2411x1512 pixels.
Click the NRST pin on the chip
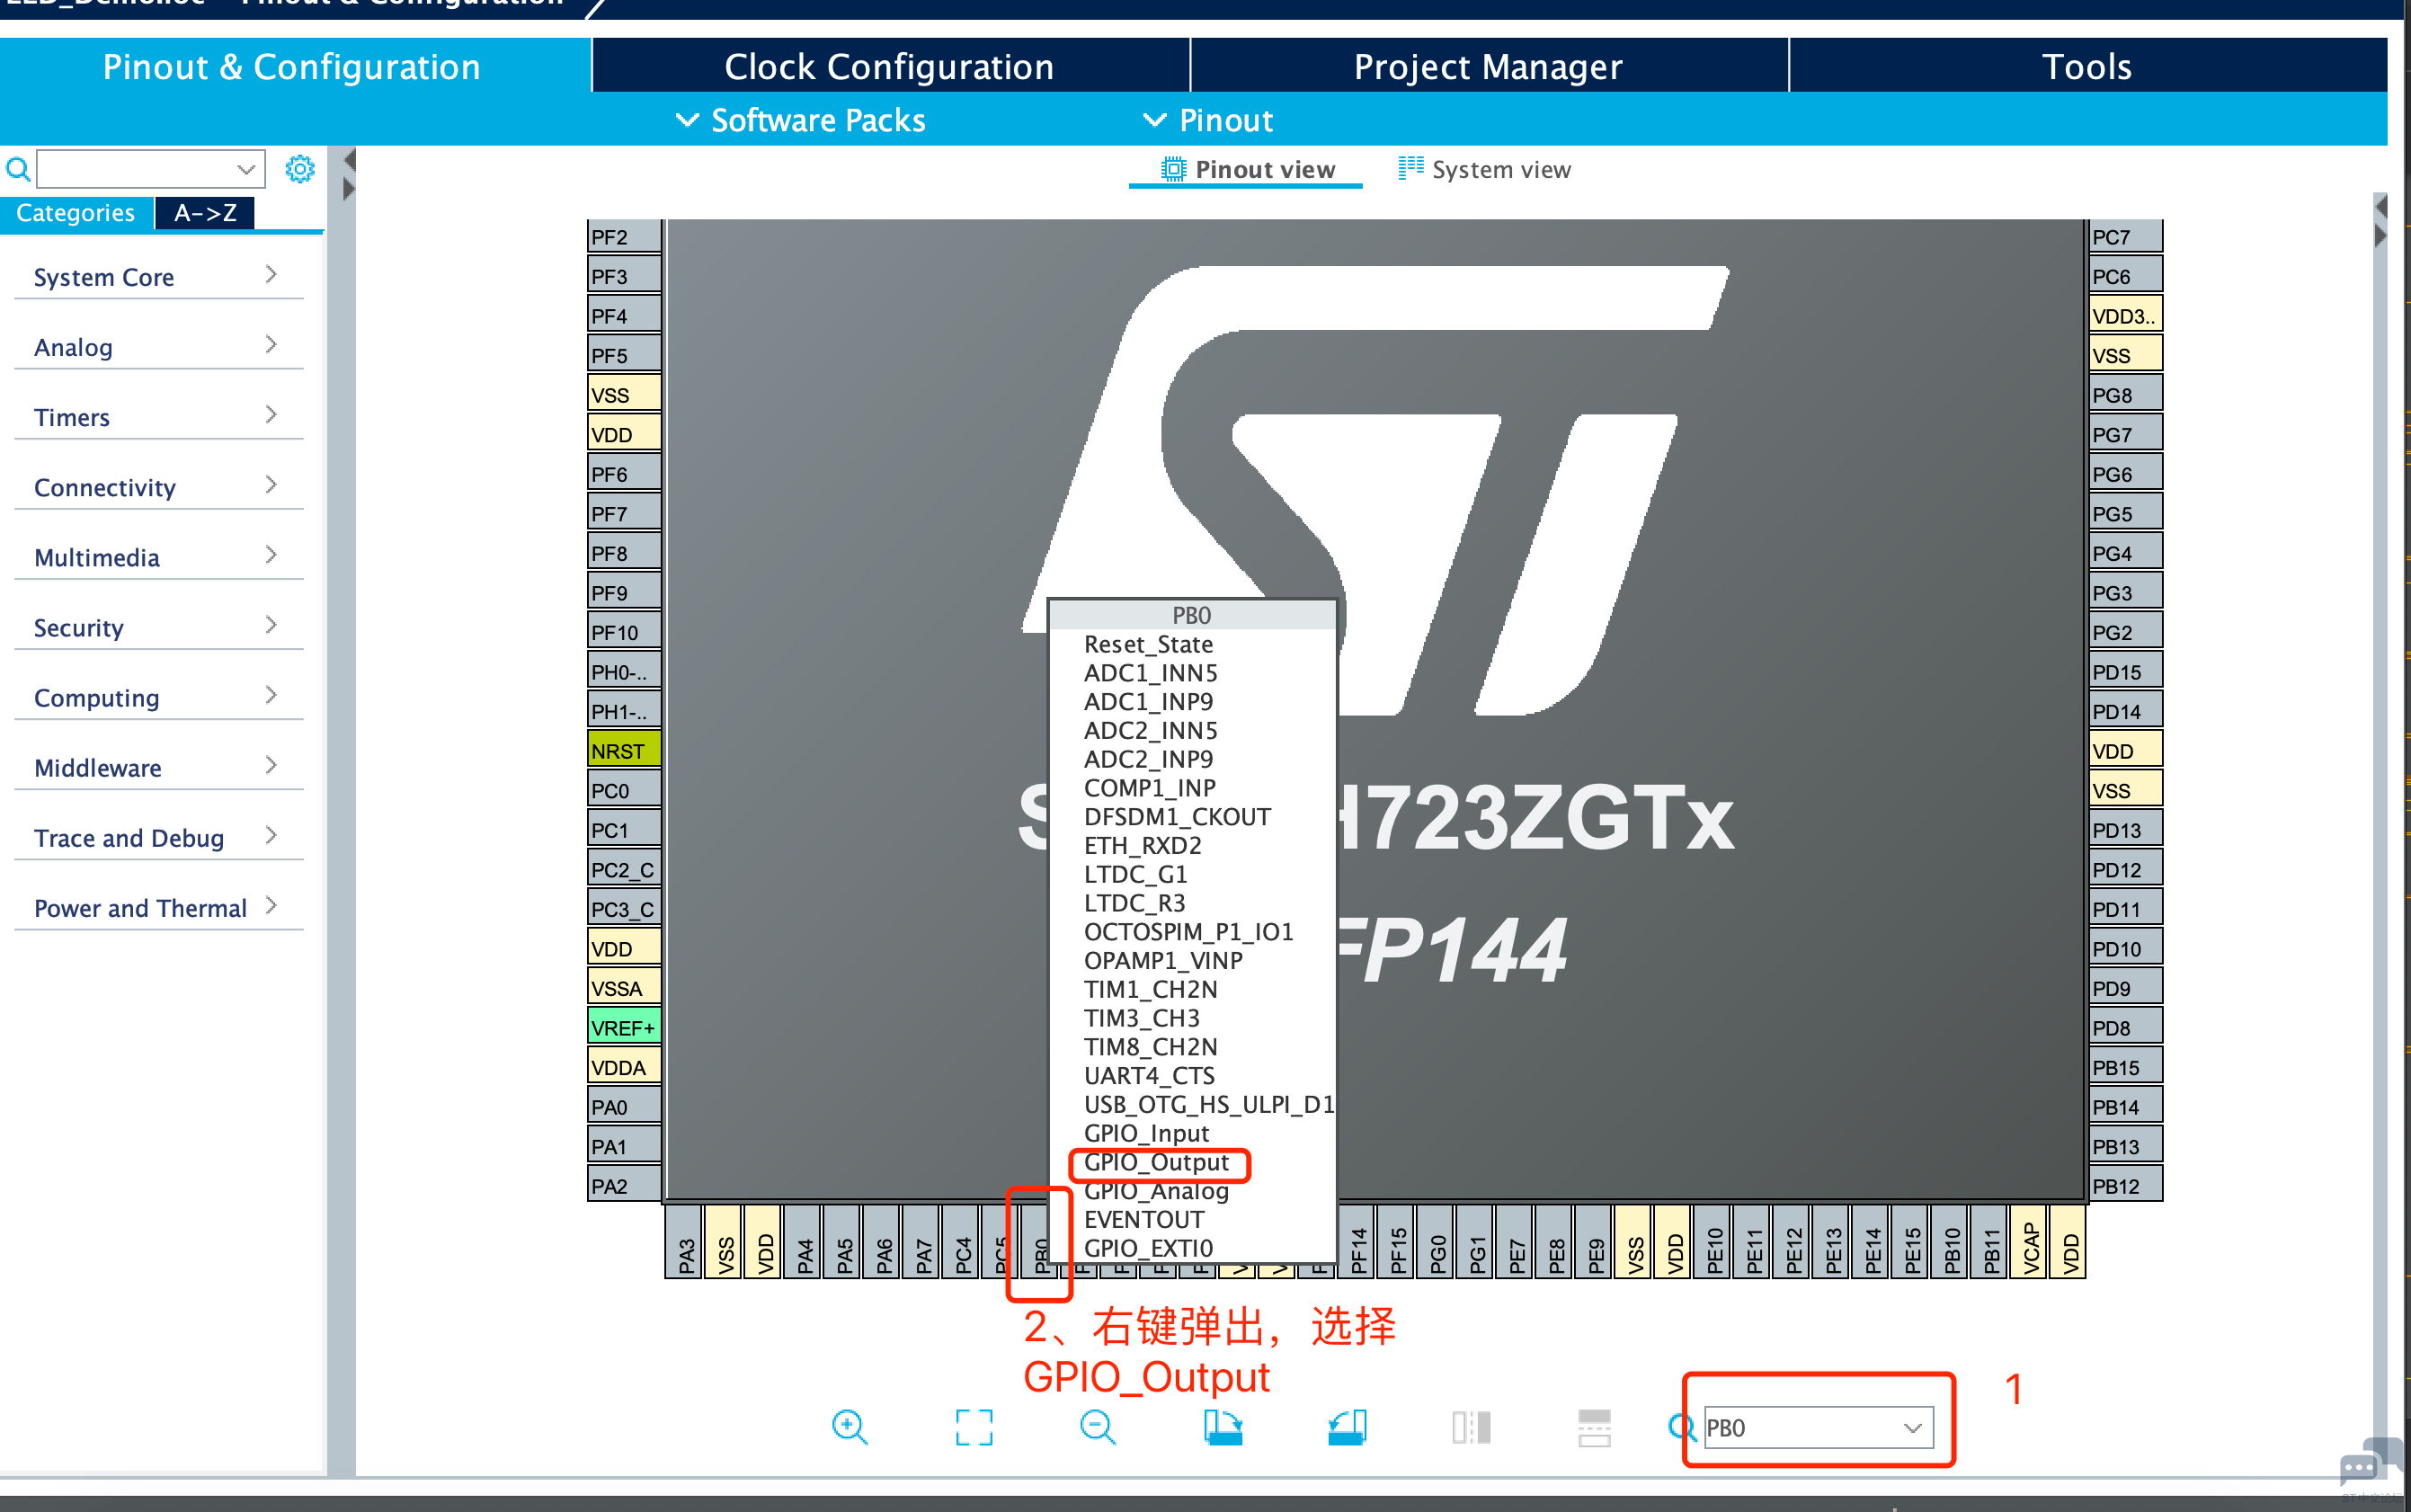click(x=624, y=750)
